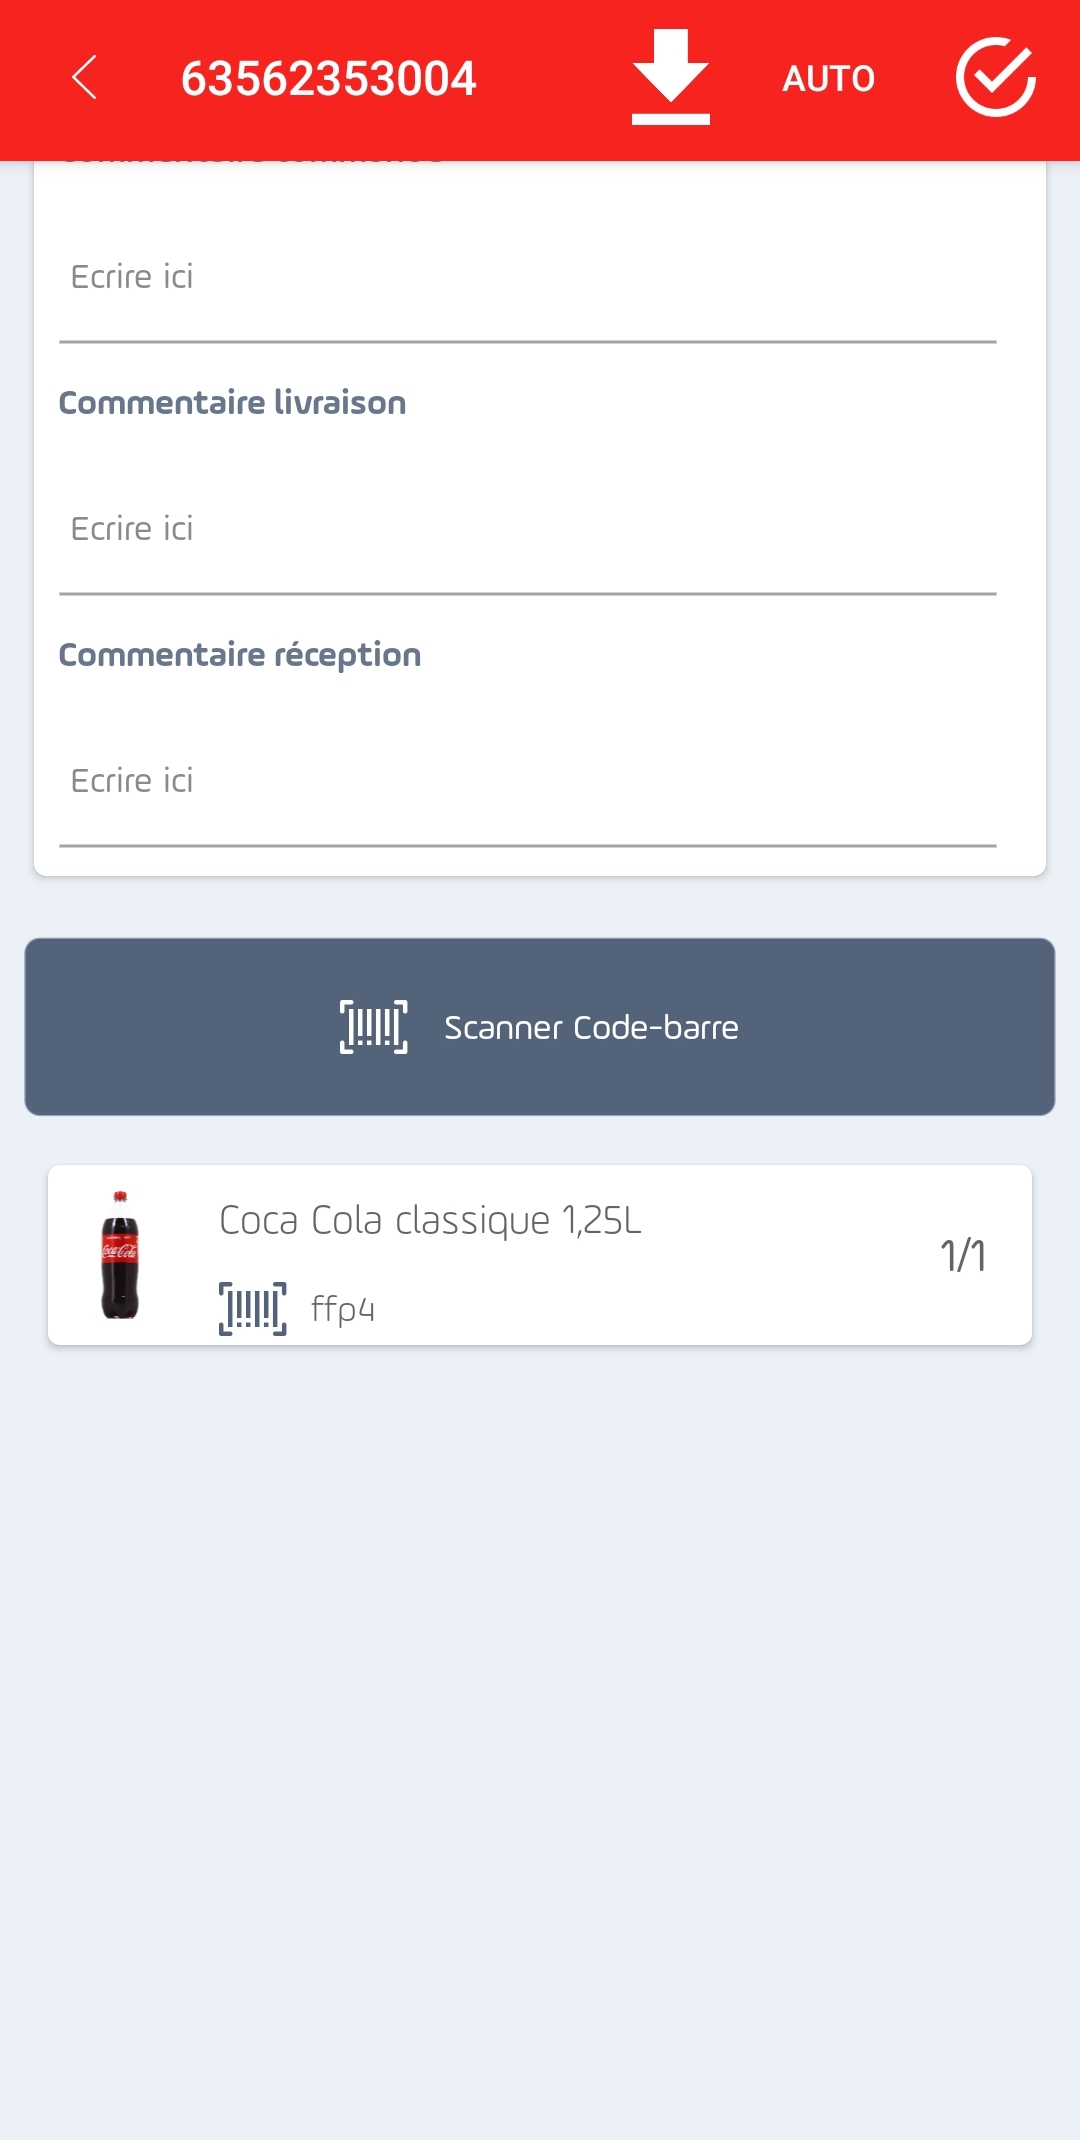Tap the barcode icon inside Scanner button
Viewport: 1080px width, 2140px height.
(x=374, y=1027)
